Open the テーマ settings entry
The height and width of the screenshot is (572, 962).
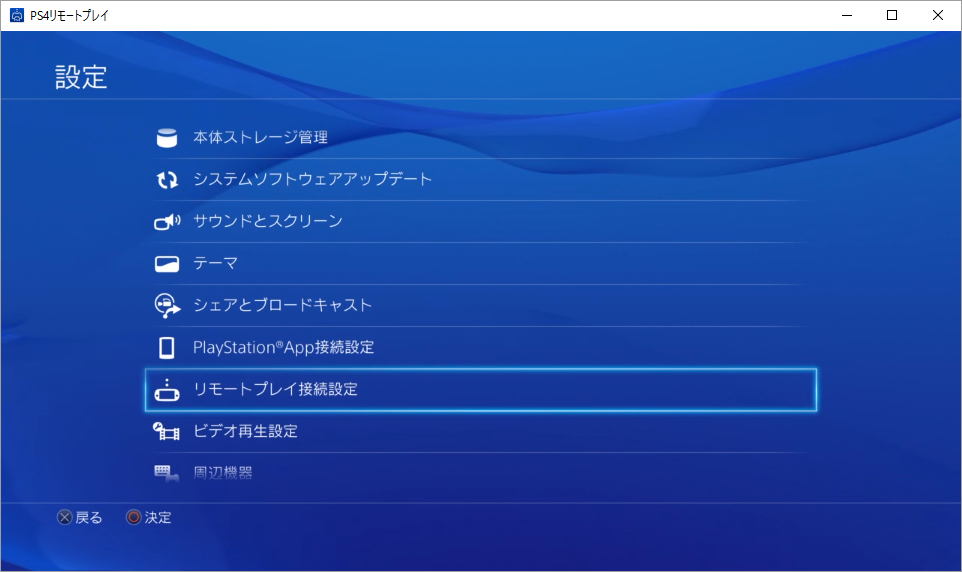tap(481, 264)
